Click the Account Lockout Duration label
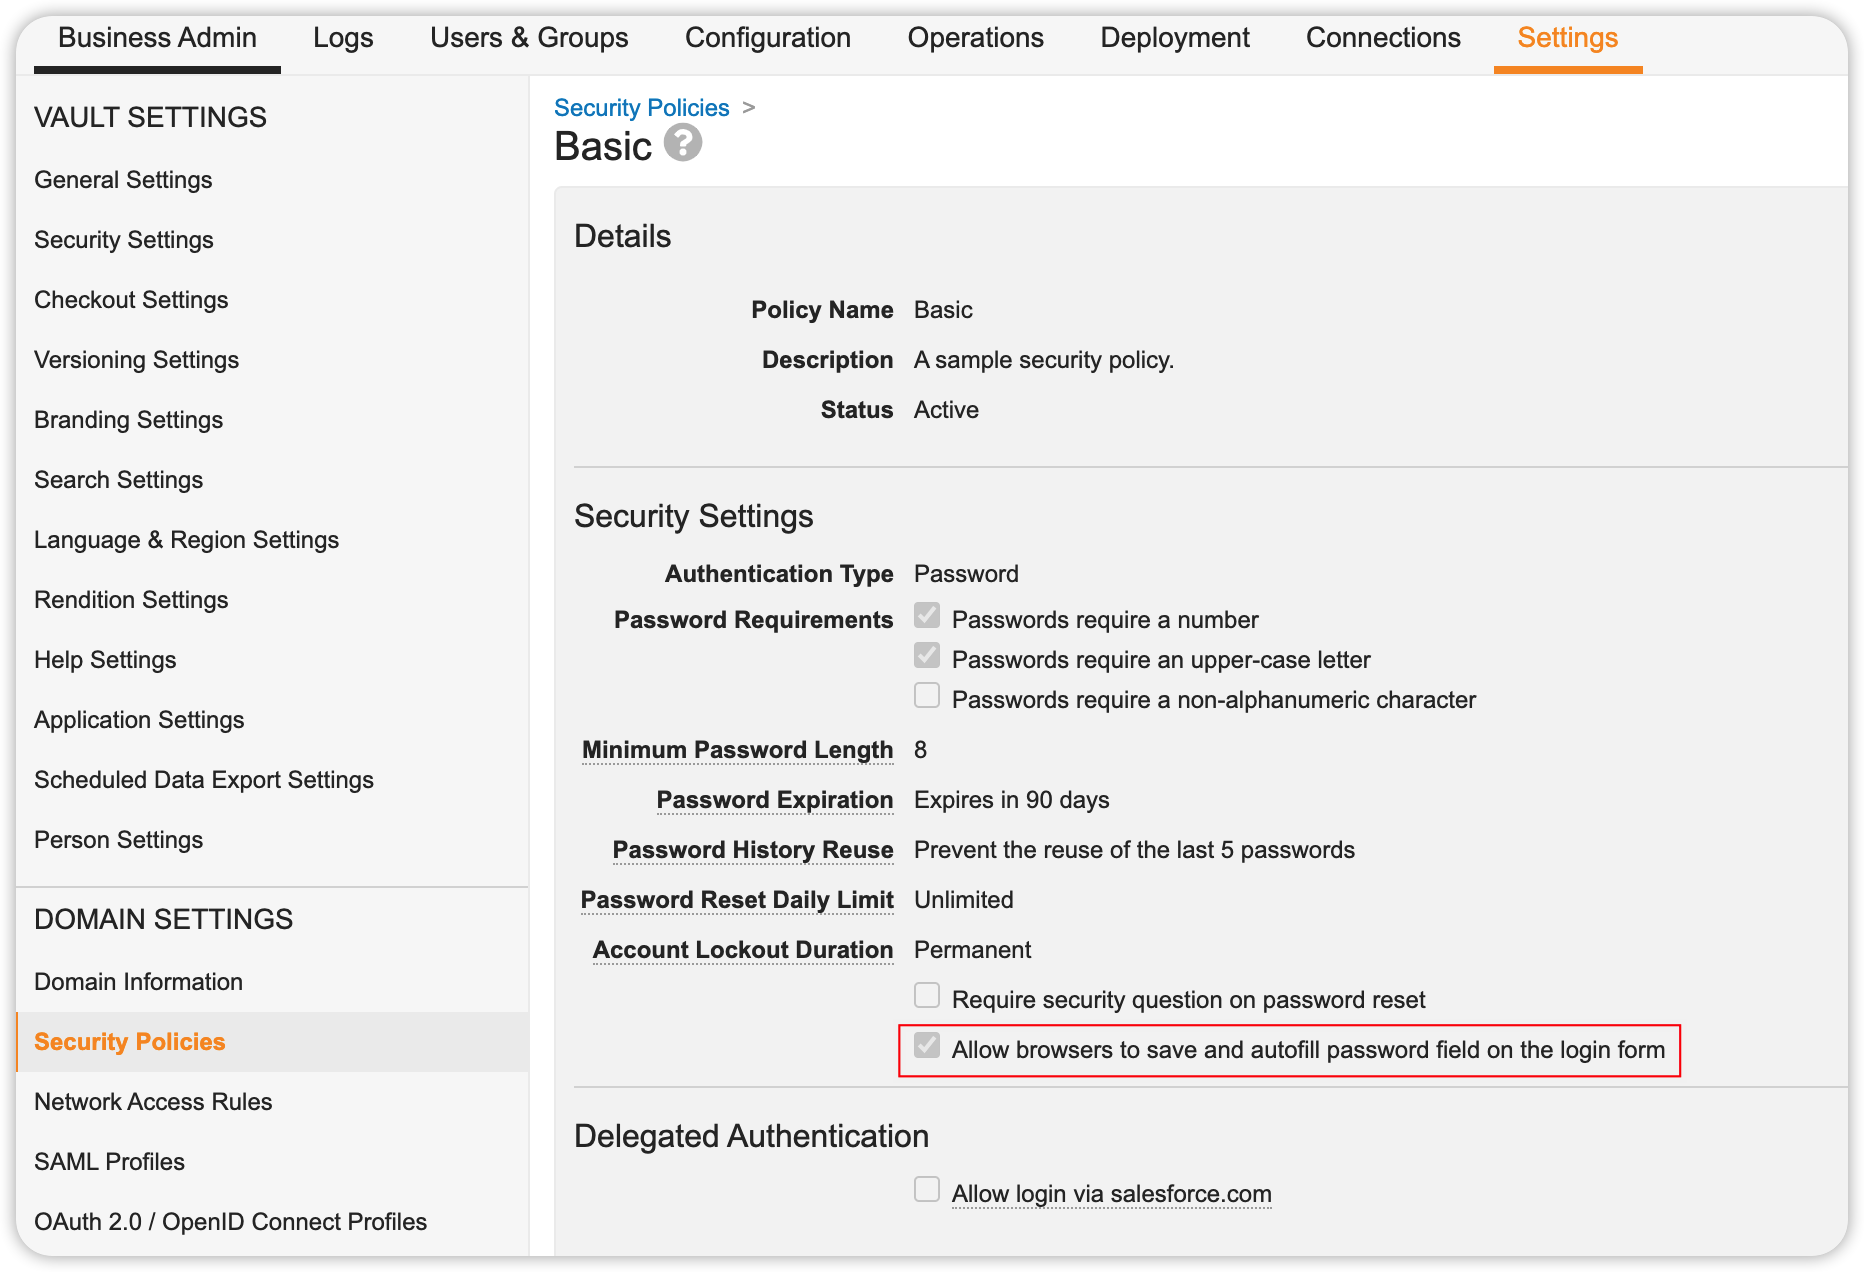 (742, 949)
